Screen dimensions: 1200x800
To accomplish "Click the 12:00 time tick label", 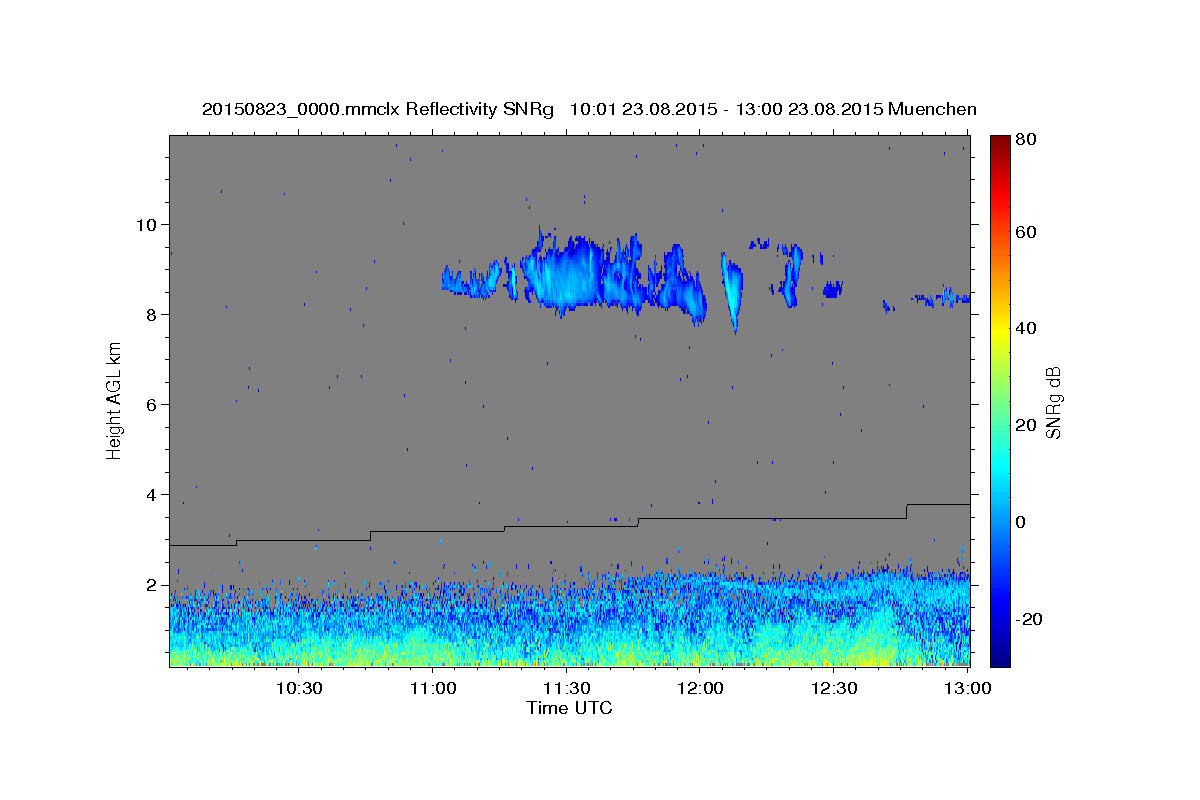I will 700,688.
